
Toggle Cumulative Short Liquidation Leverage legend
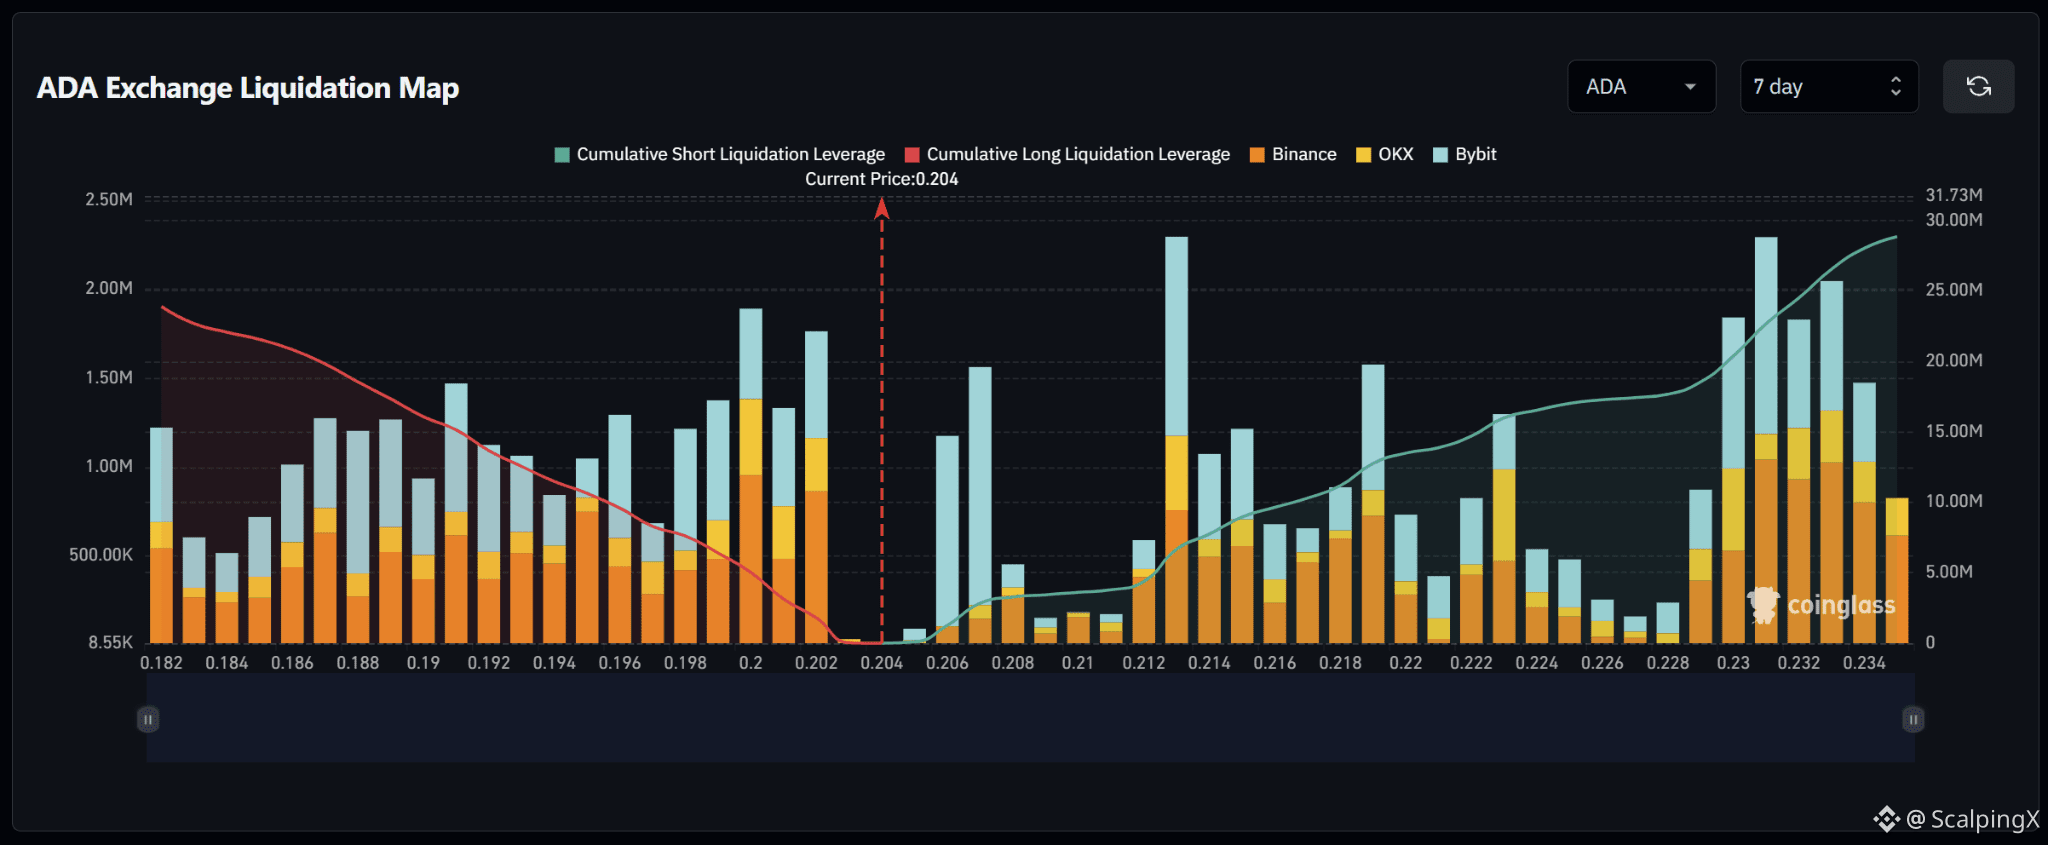click(x=720, y=154)
